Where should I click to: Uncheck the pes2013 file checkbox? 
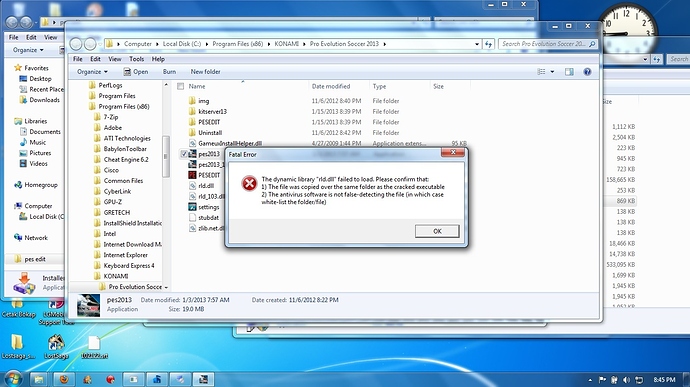184,154
